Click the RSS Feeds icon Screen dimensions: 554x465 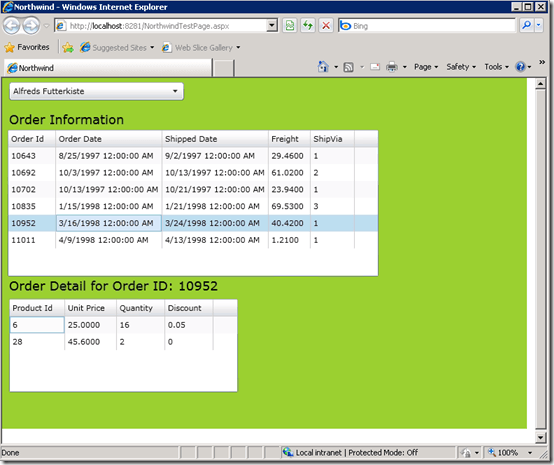click(348, 67)
